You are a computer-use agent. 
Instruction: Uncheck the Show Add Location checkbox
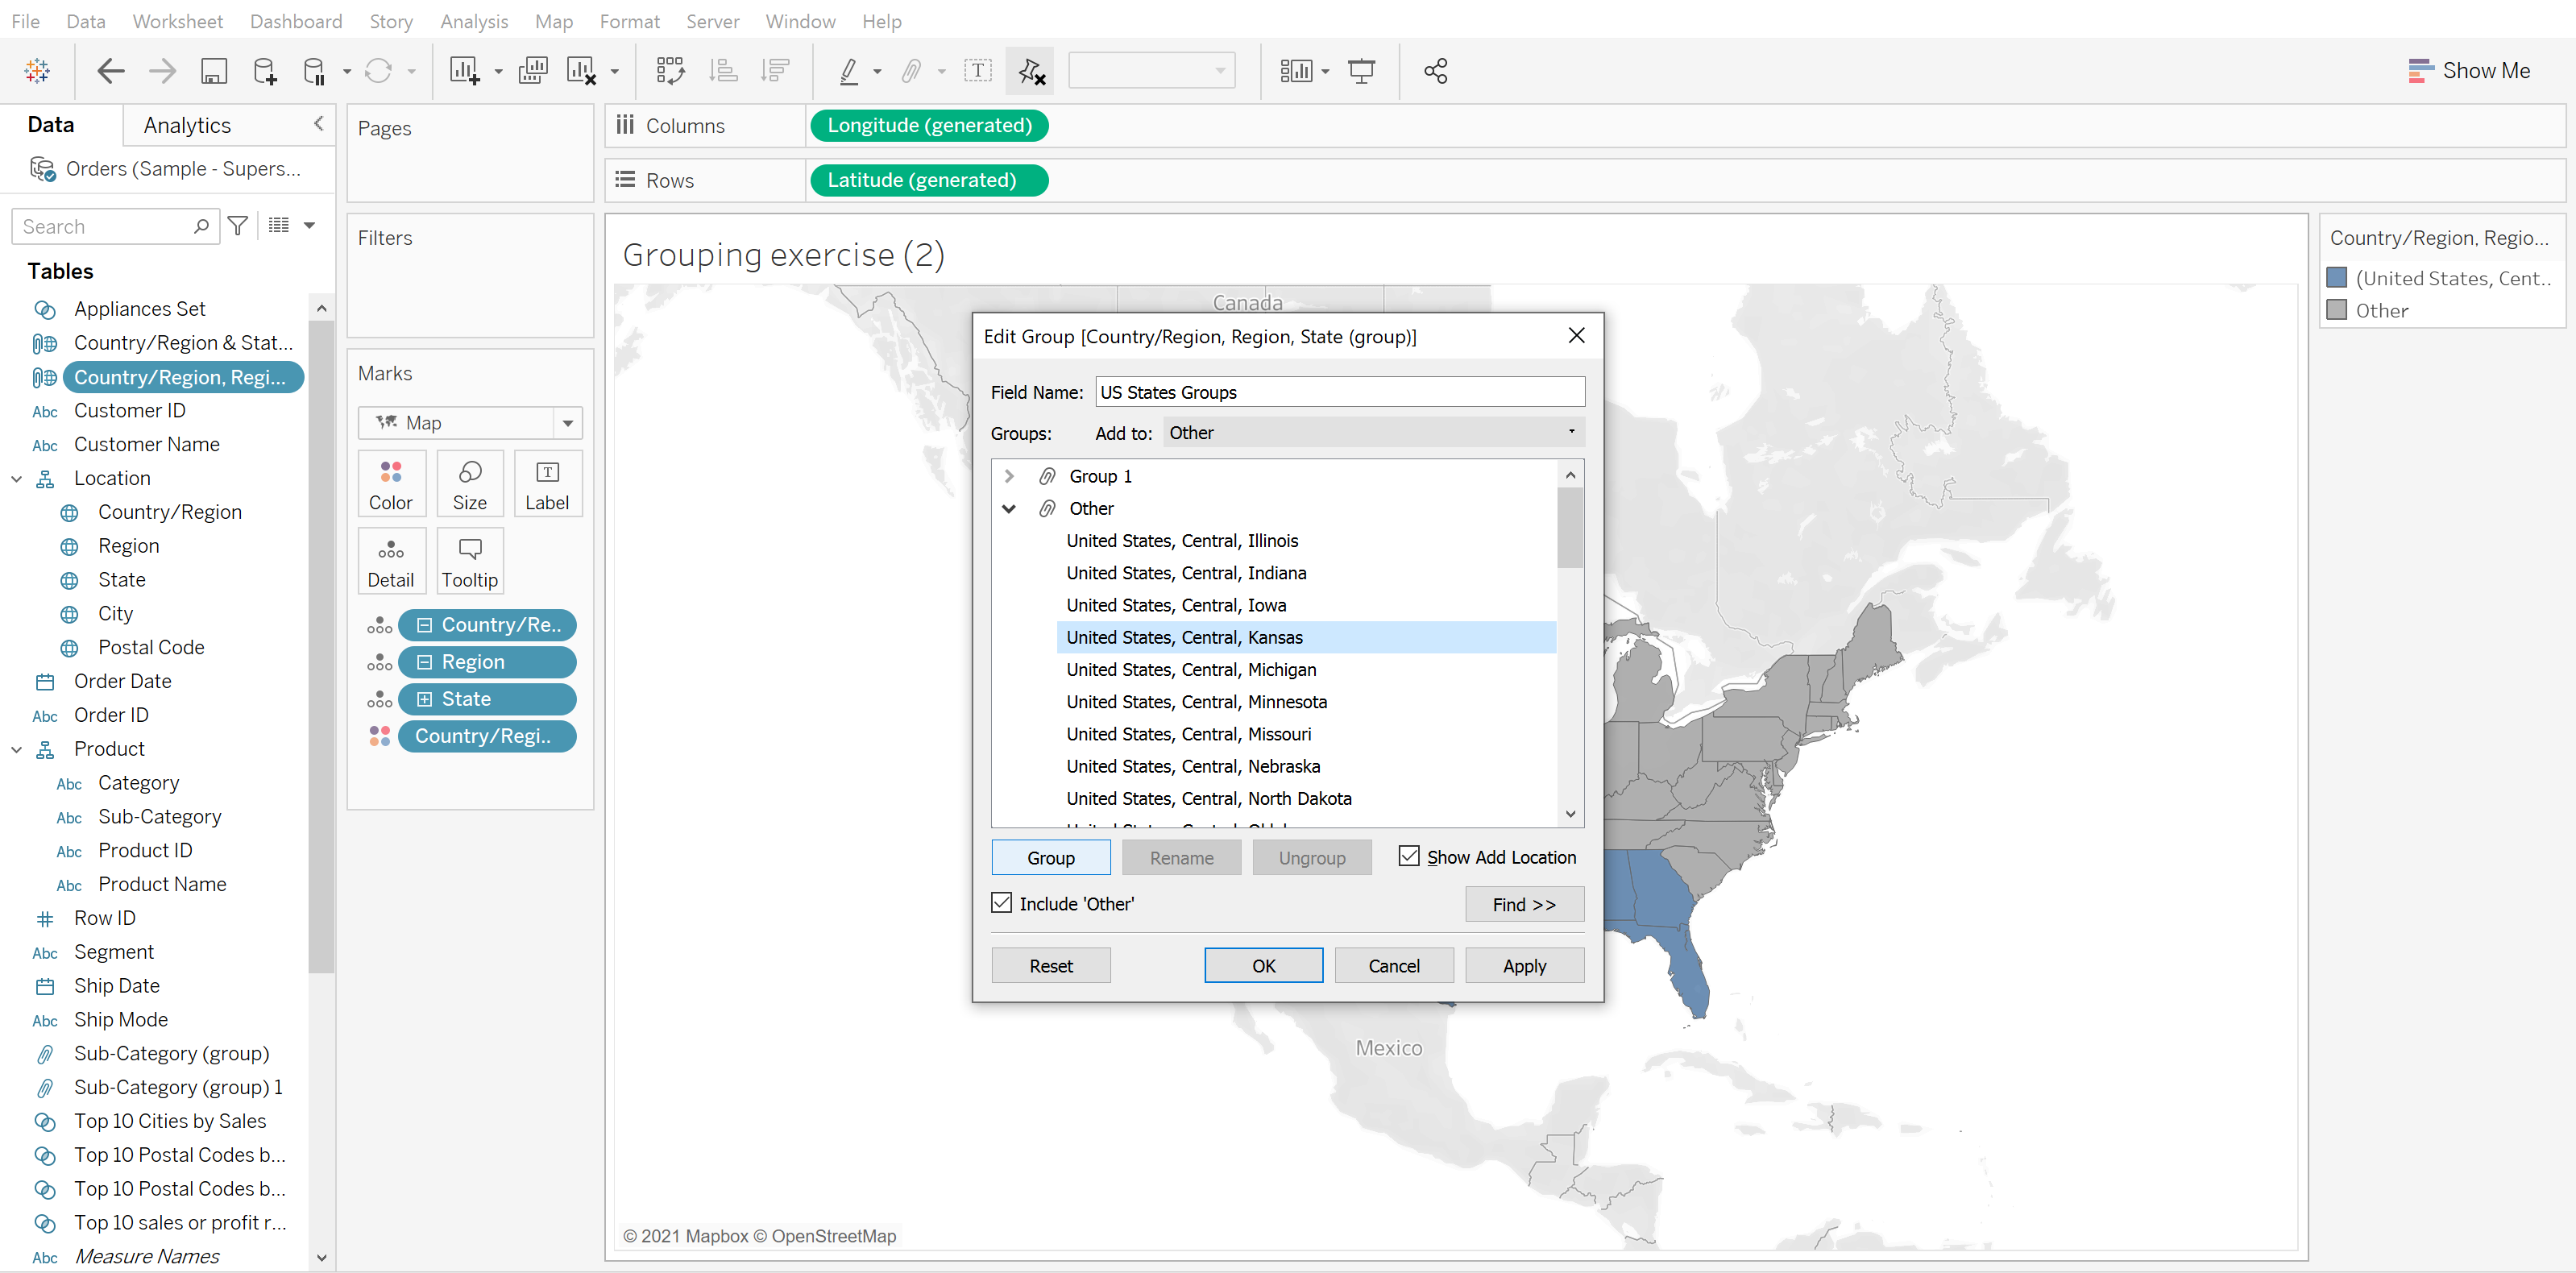1408,856
